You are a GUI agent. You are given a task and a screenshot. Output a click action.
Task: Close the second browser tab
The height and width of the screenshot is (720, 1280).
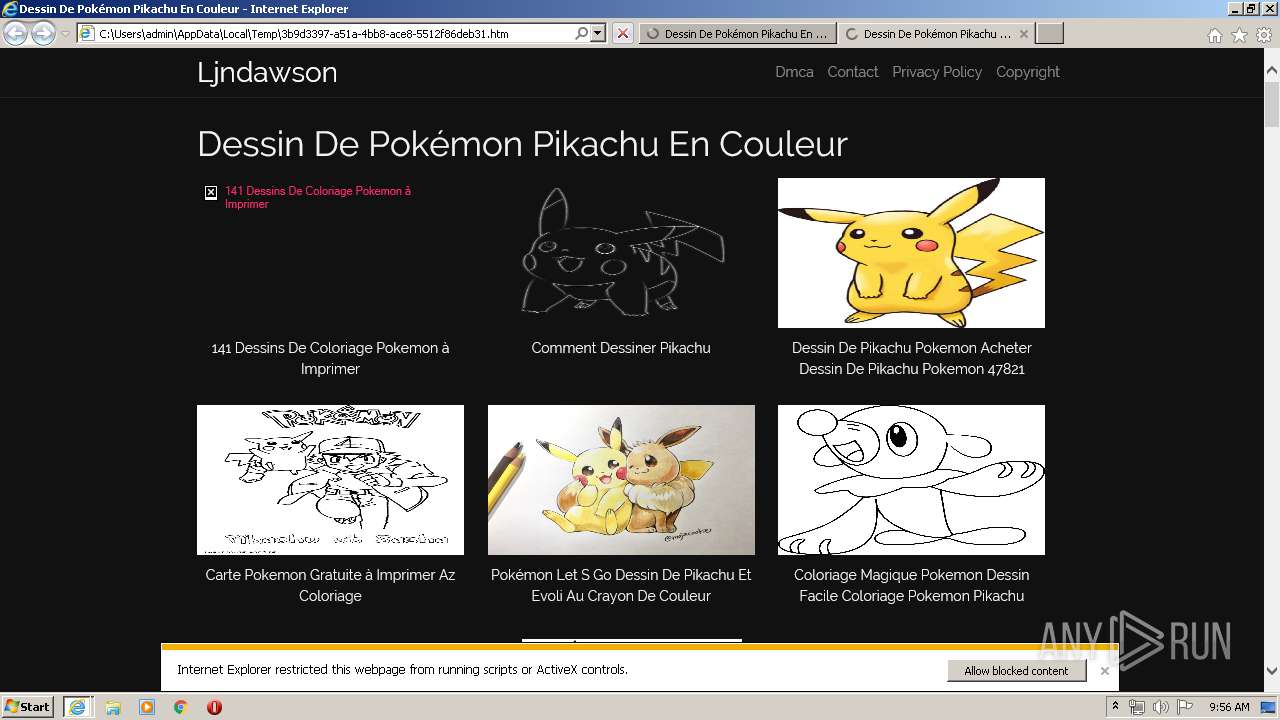[x=1023, y=33]
